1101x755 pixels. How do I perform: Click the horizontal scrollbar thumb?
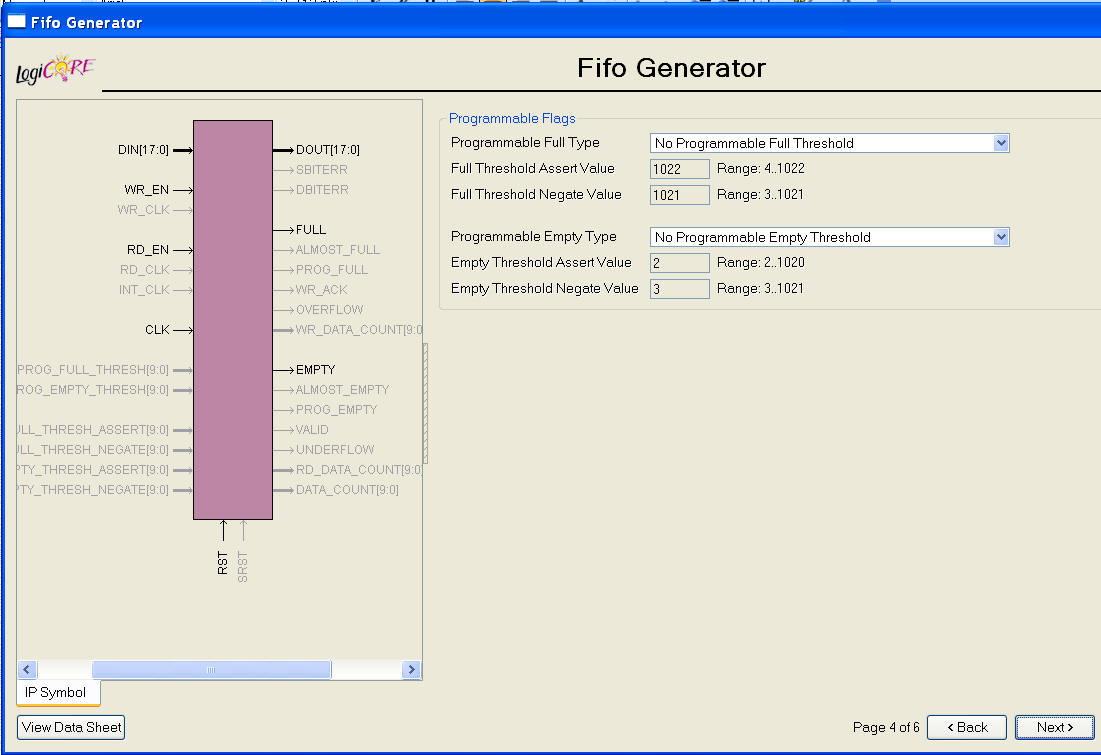[211, 670]
